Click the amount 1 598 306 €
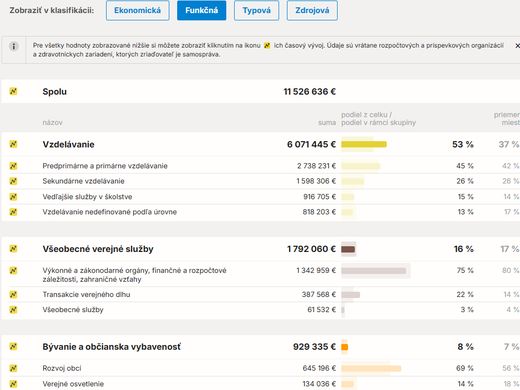 click(x=316, y=181)
